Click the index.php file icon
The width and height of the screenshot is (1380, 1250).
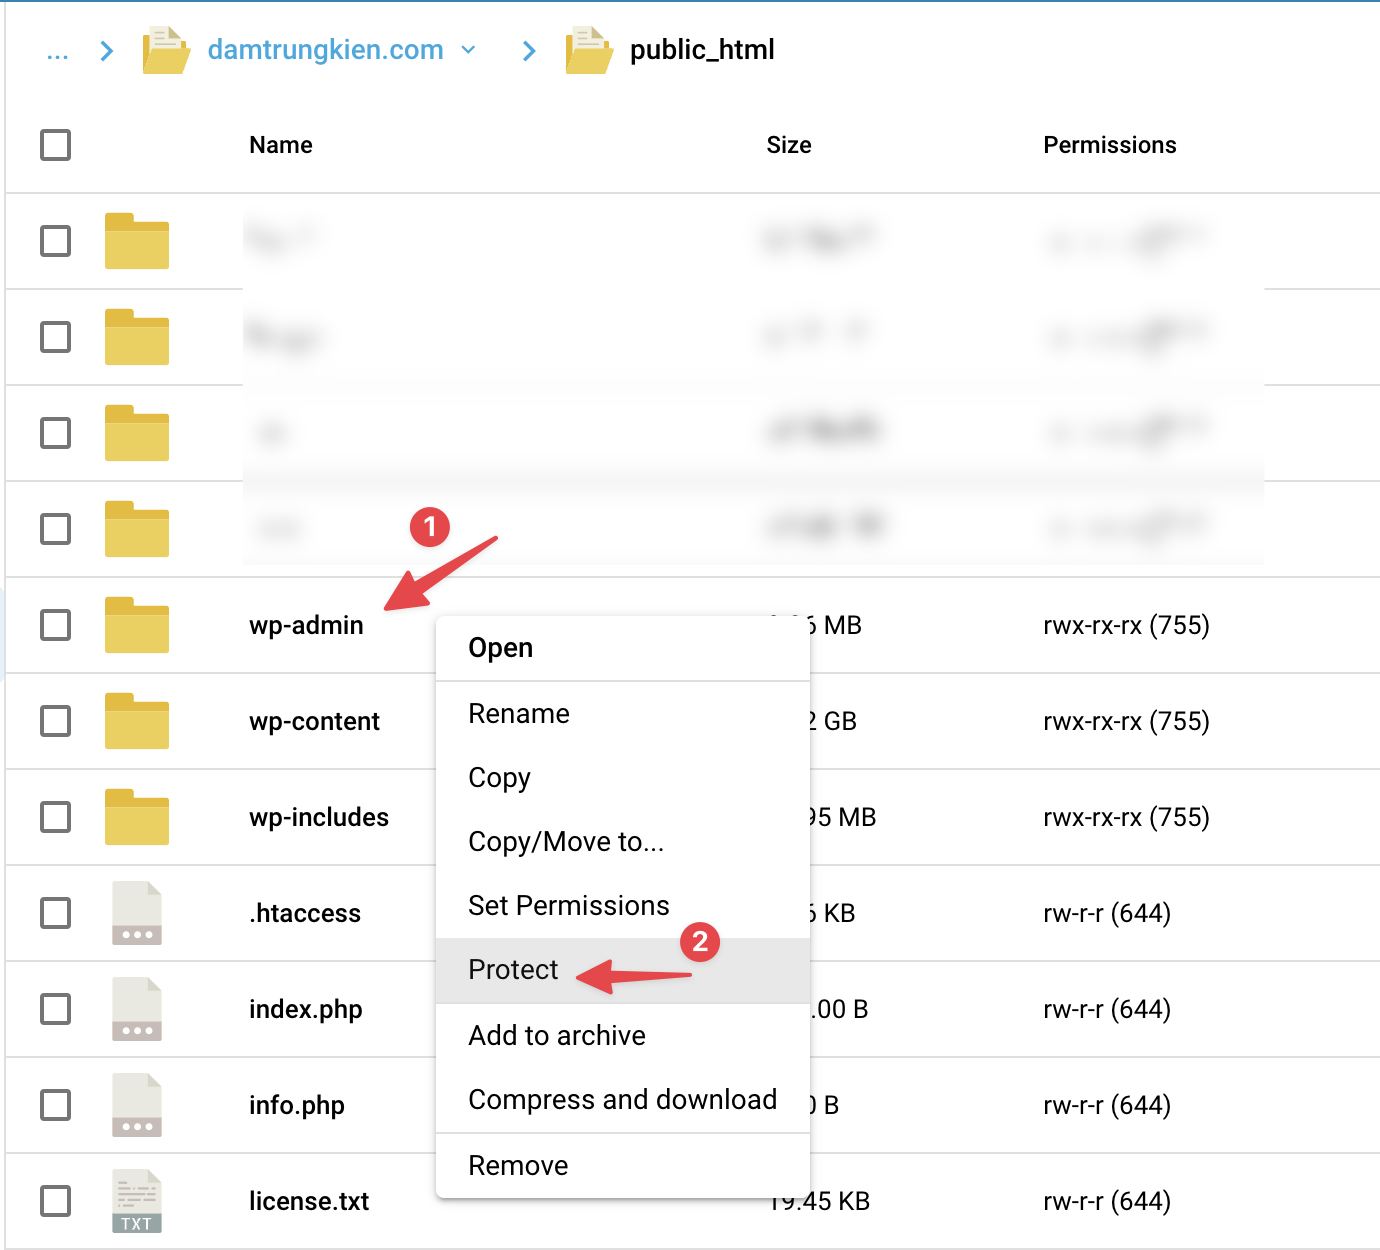[137, 1009]
